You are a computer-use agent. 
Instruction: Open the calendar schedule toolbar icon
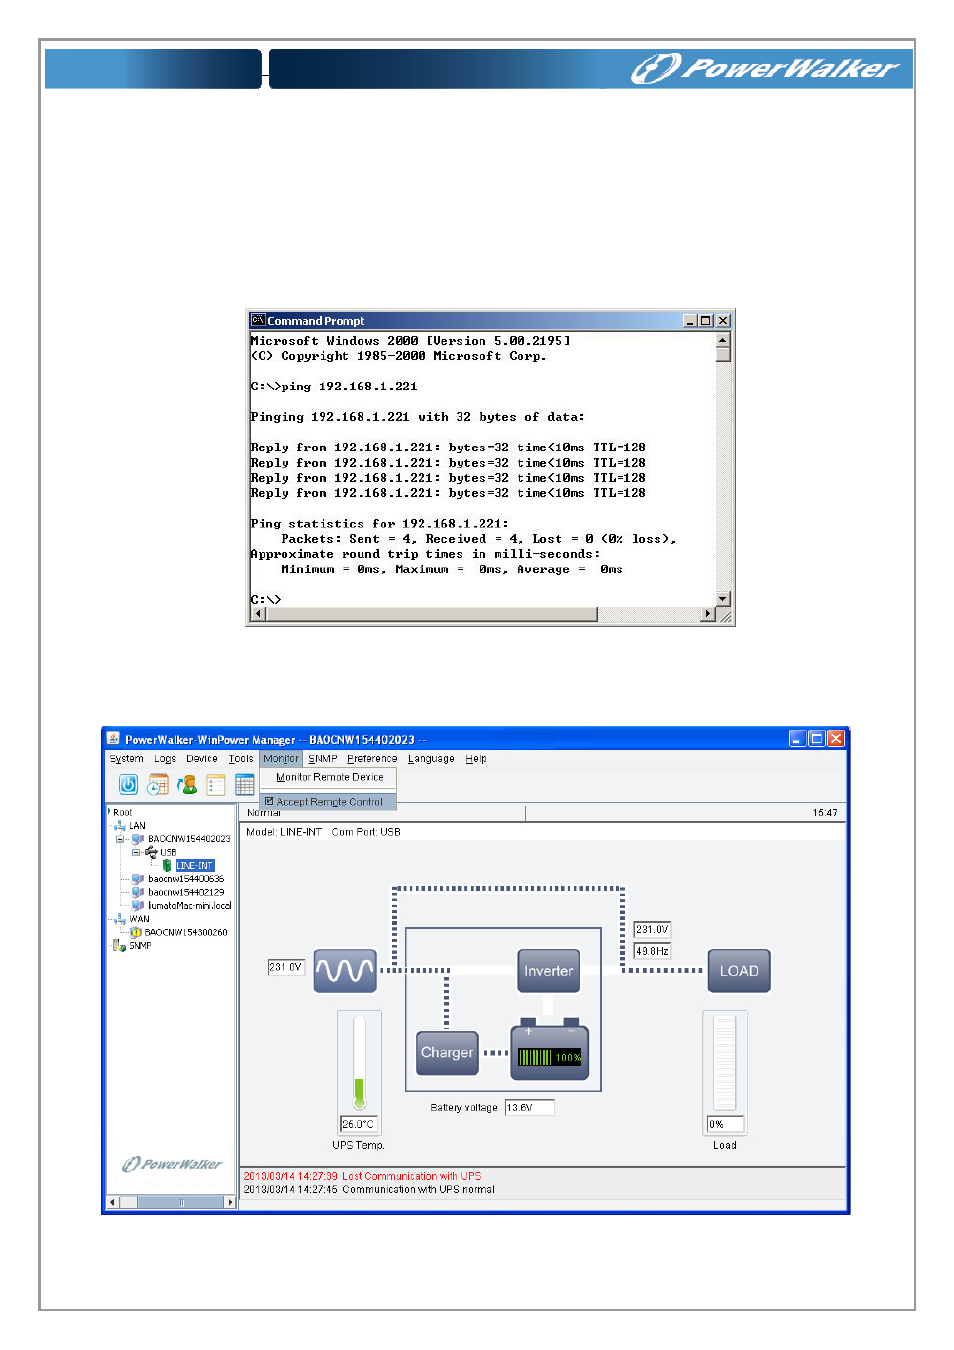[158, 784]
